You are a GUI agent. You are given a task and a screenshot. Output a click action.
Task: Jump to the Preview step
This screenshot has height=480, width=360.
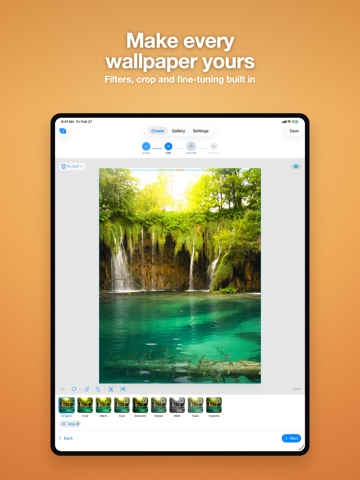point(214,147)
